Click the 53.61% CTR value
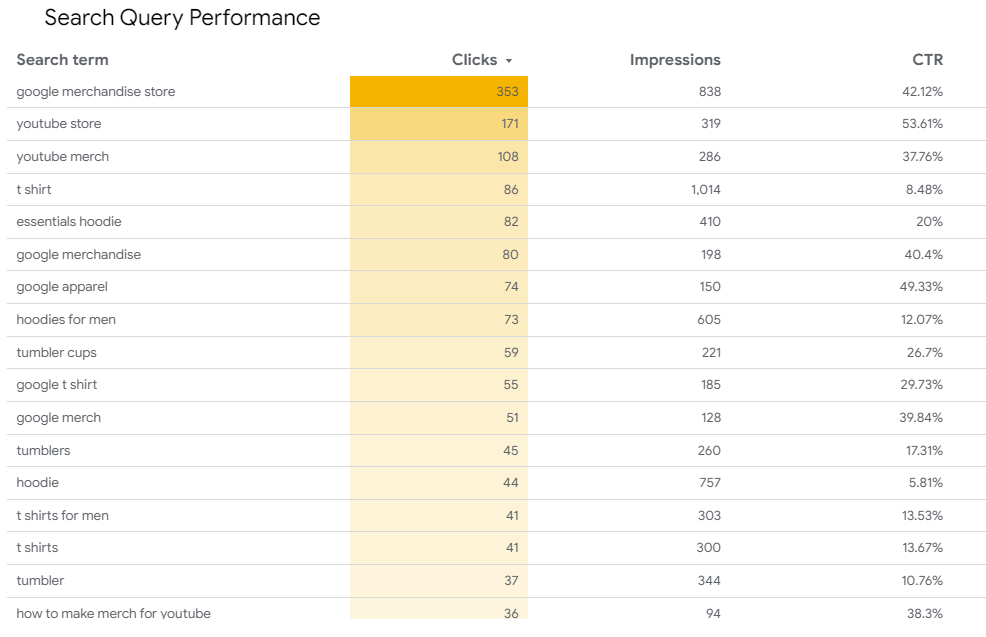This screenshot has width=986, height=637. coord(922,124)
